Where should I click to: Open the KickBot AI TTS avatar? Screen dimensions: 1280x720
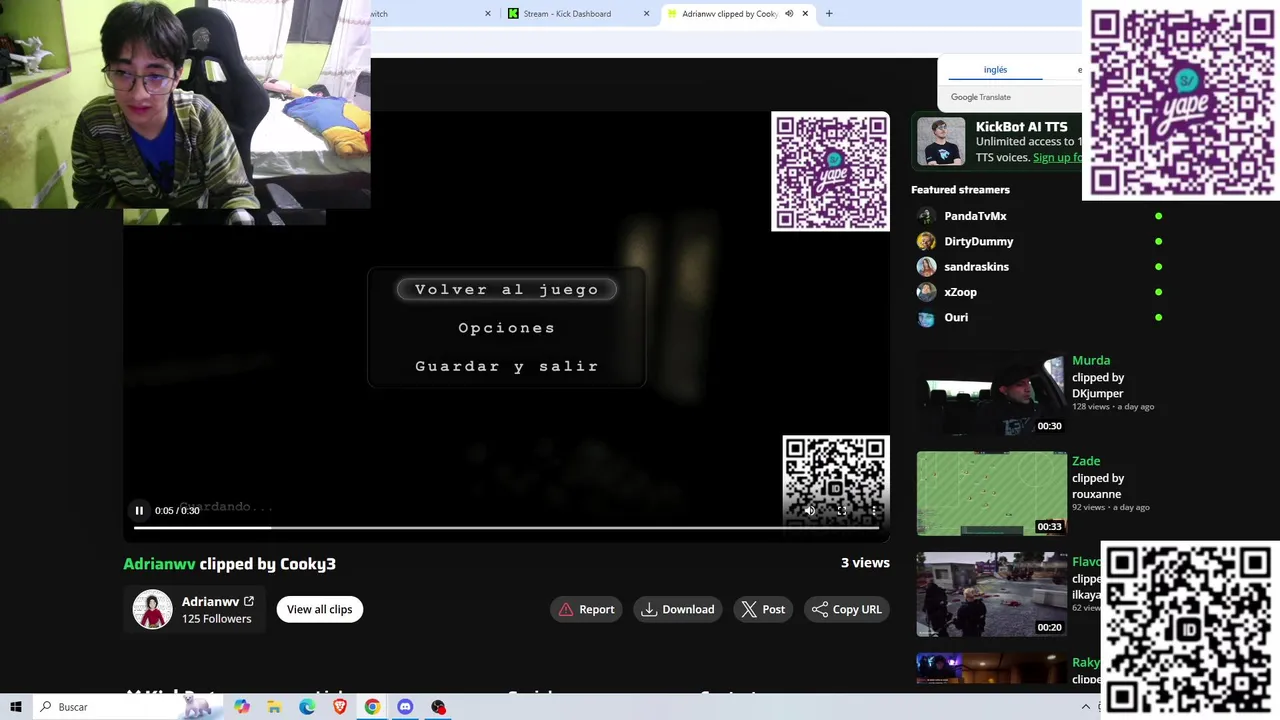(941, 141)
